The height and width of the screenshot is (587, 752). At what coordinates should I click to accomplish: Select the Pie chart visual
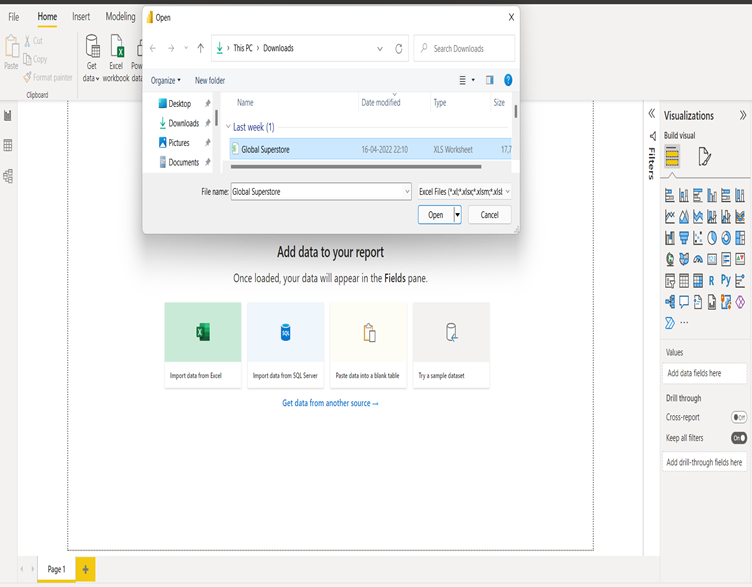712,238
